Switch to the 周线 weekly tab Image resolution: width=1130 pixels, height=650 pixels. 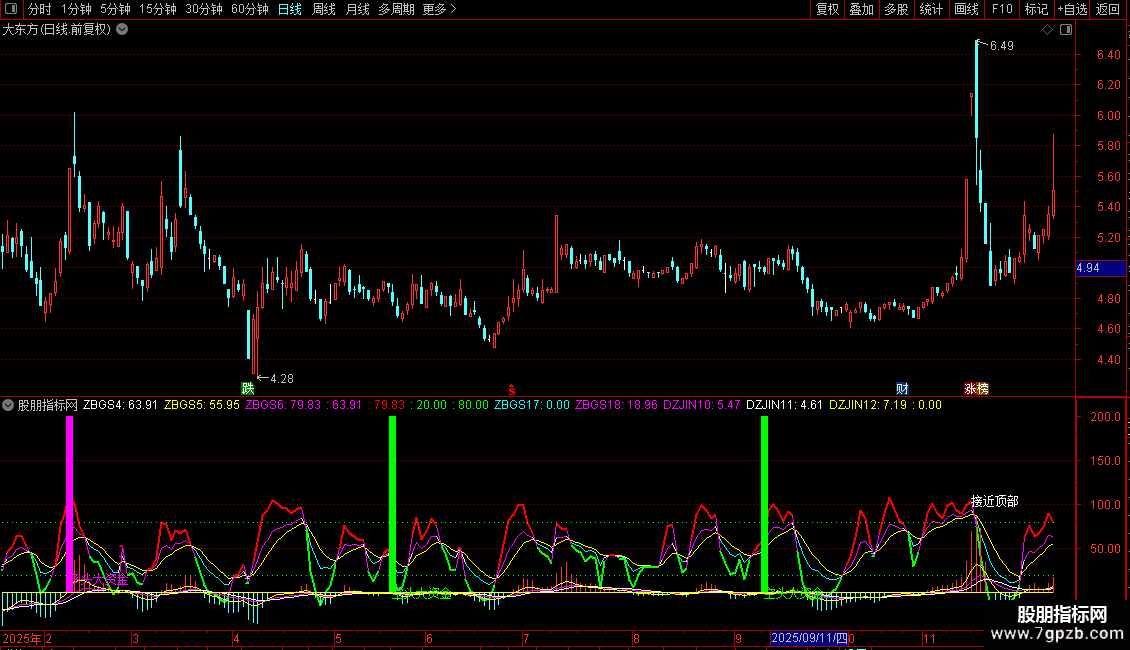324,9
